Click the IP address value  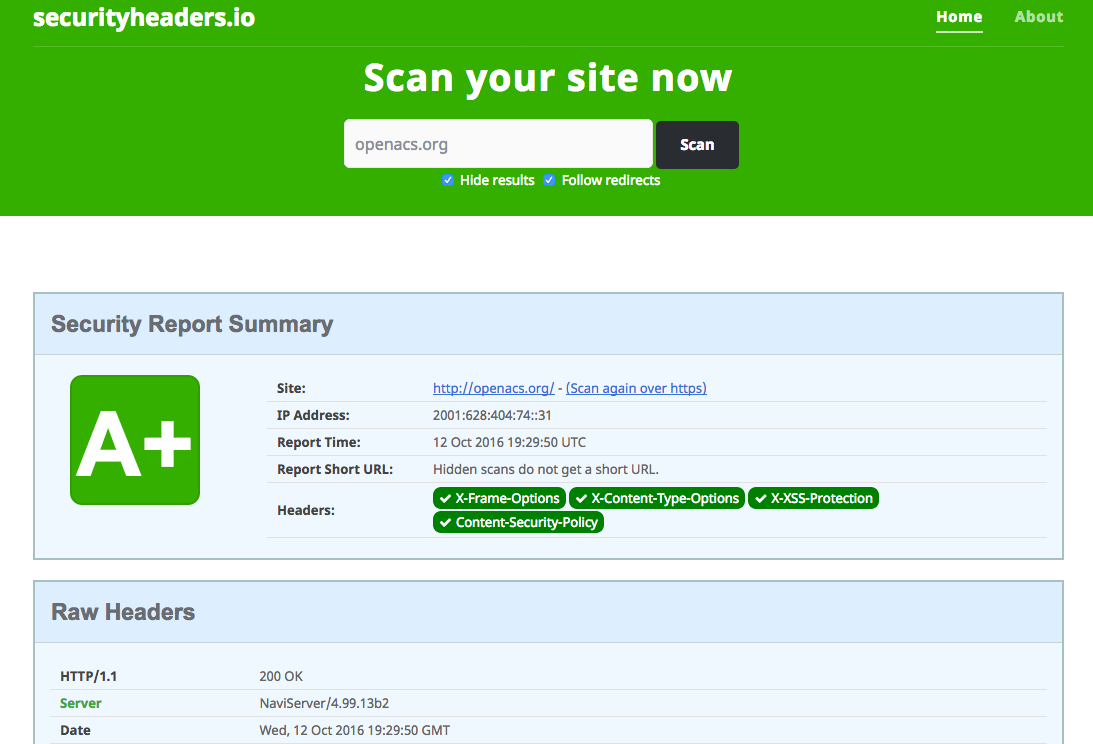pos(492,415)
